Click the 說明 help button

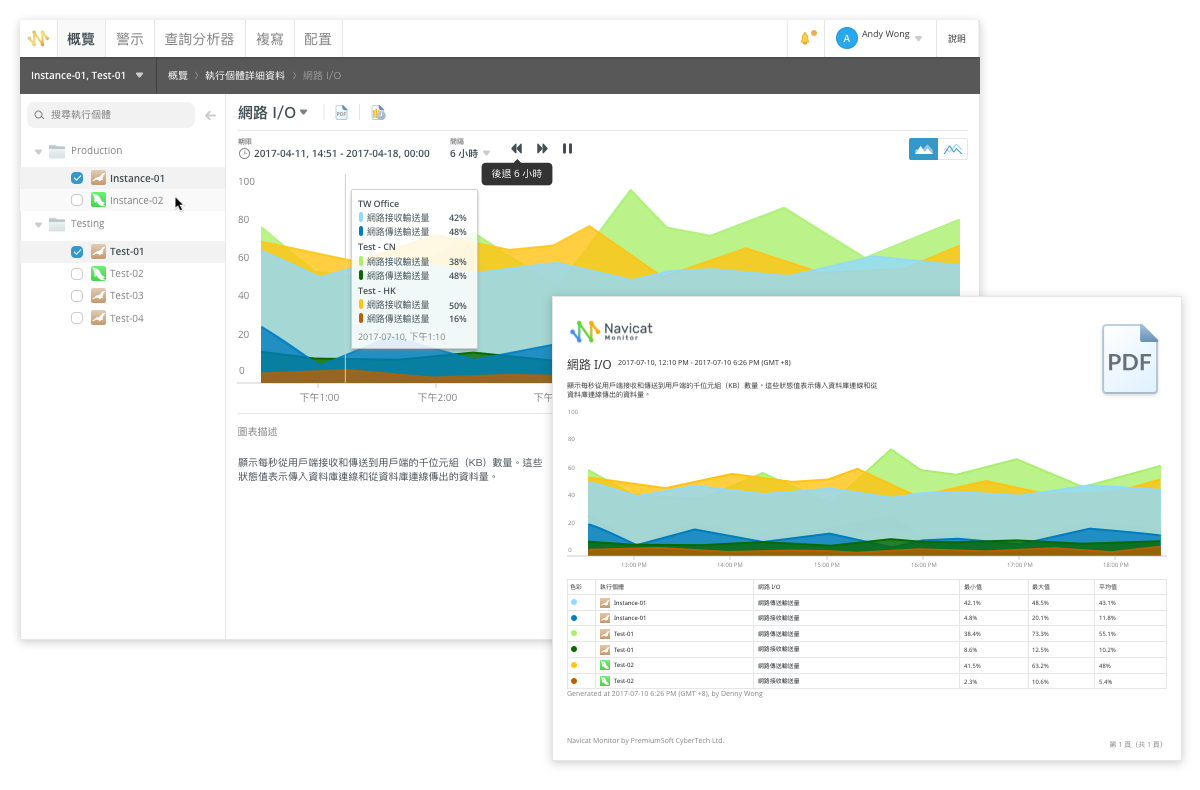[957, 39]
